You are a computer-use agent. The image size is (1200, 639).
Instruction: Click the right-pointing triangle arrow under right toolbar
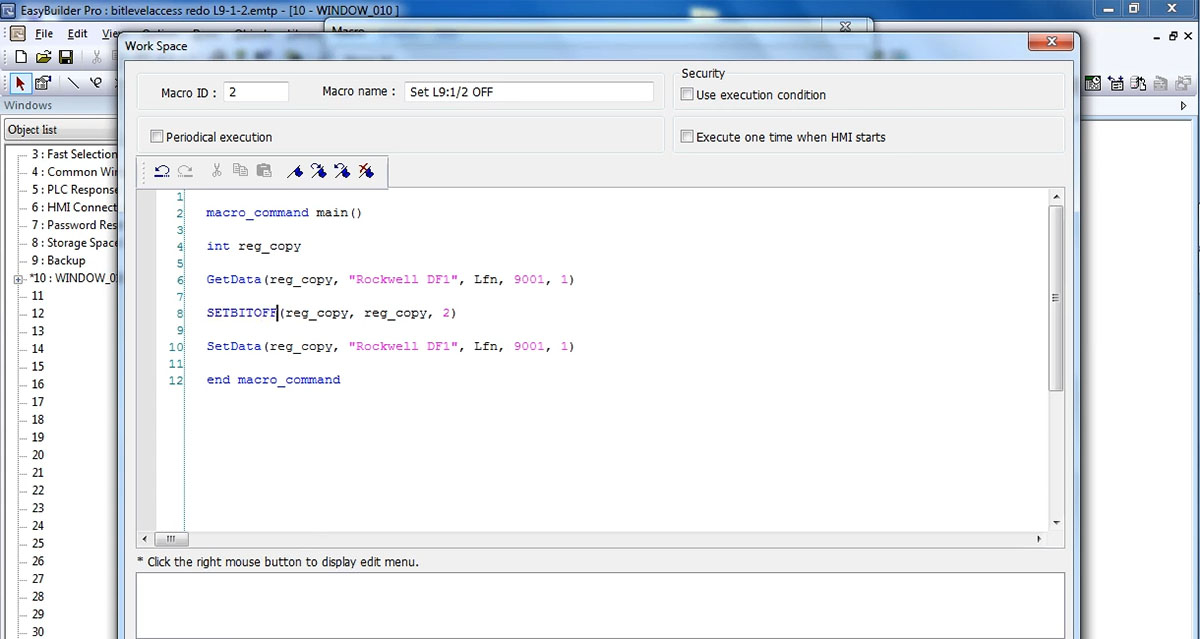[x=1184, y=106]
